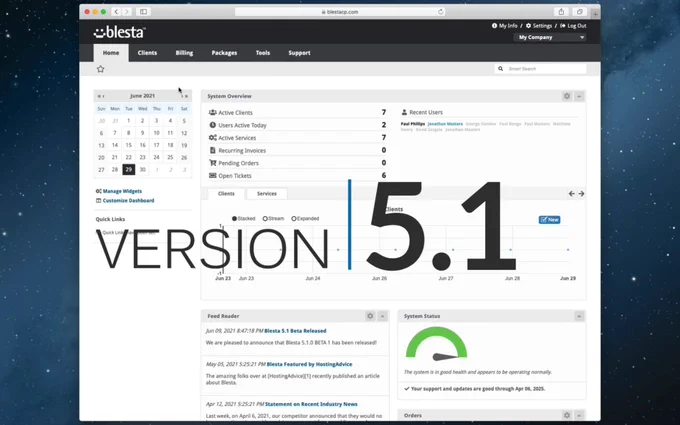Click Log Out link
The image size is (680, 425).
(x=573, y=26)
